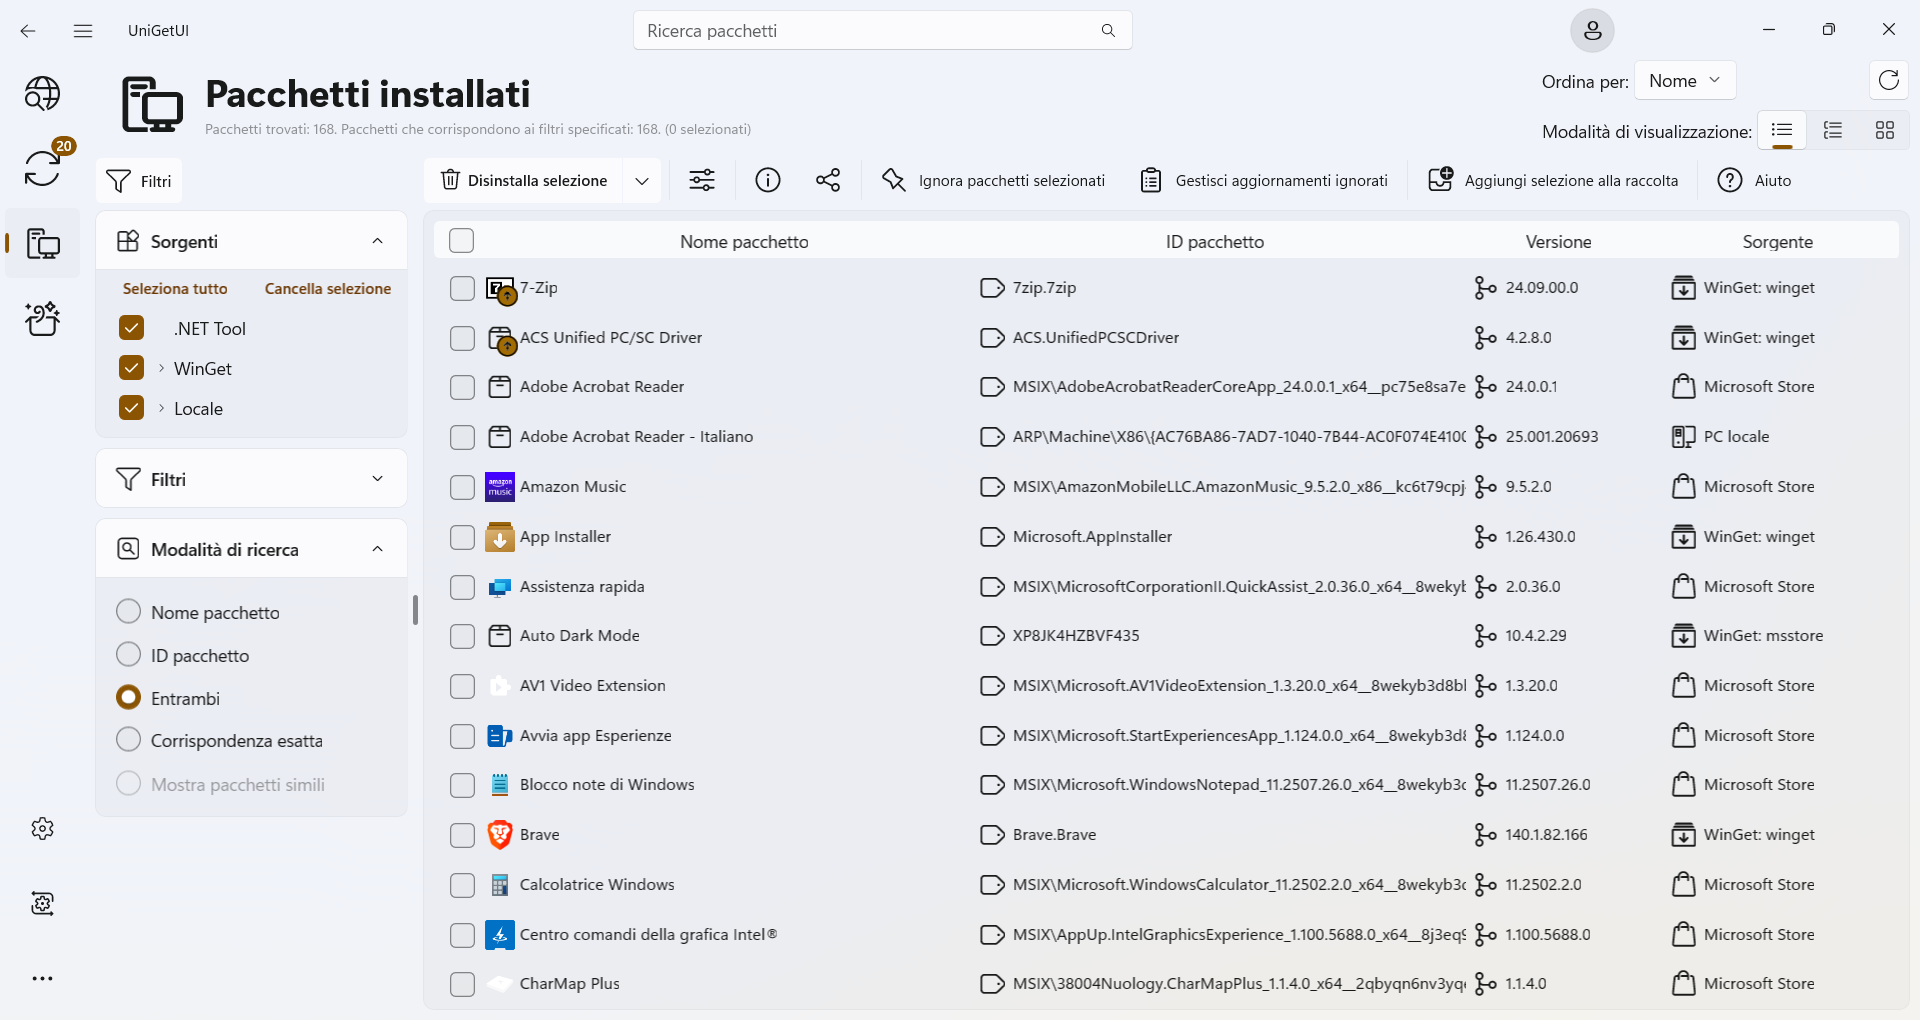Open the Ordina per Nome dropdown
1920x1020 pixels.
[x=1685, y=81]
